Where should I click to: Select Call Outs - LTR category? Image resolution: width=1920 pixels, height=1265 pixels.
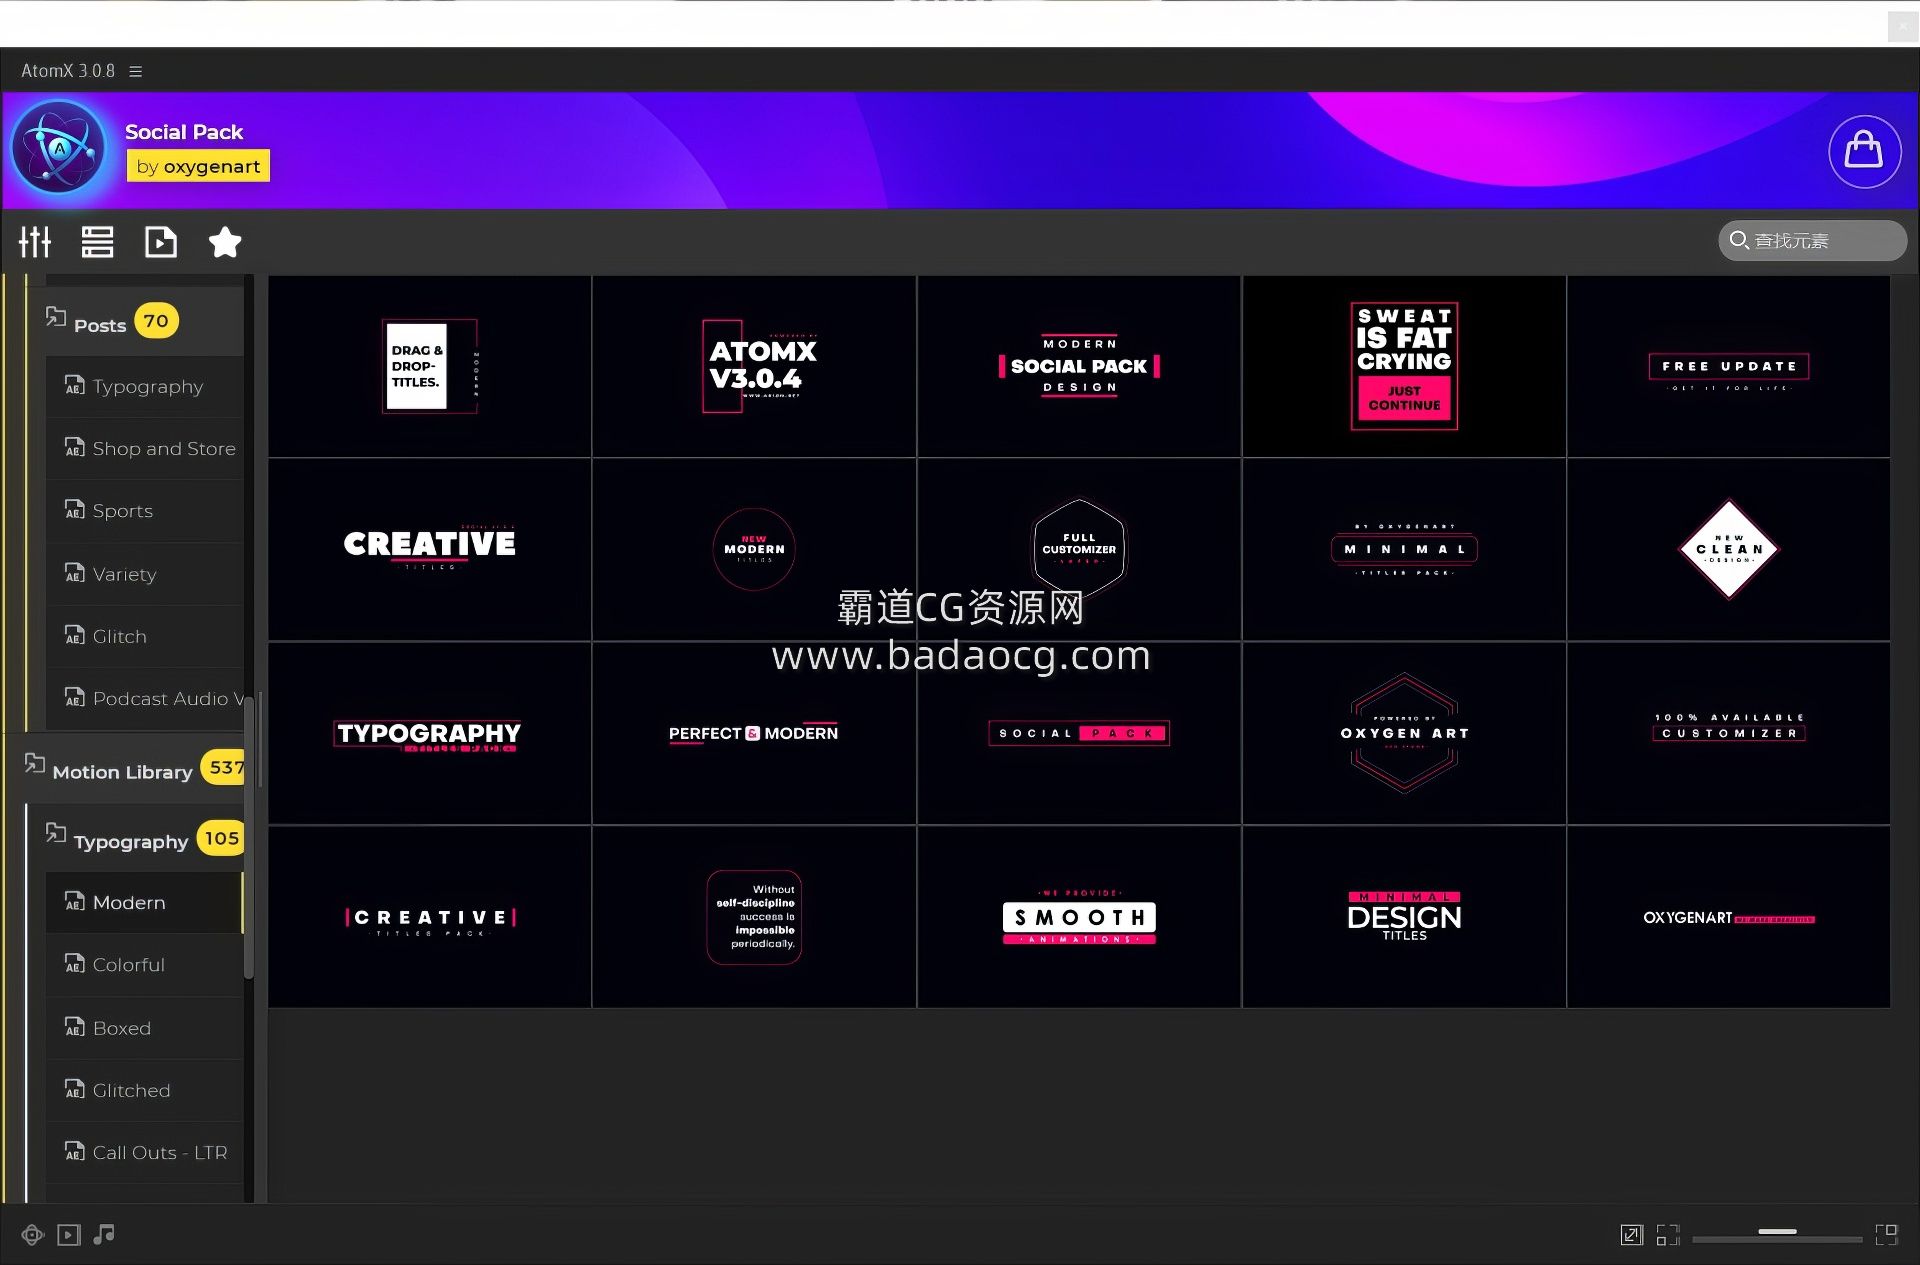[145, 1152]
